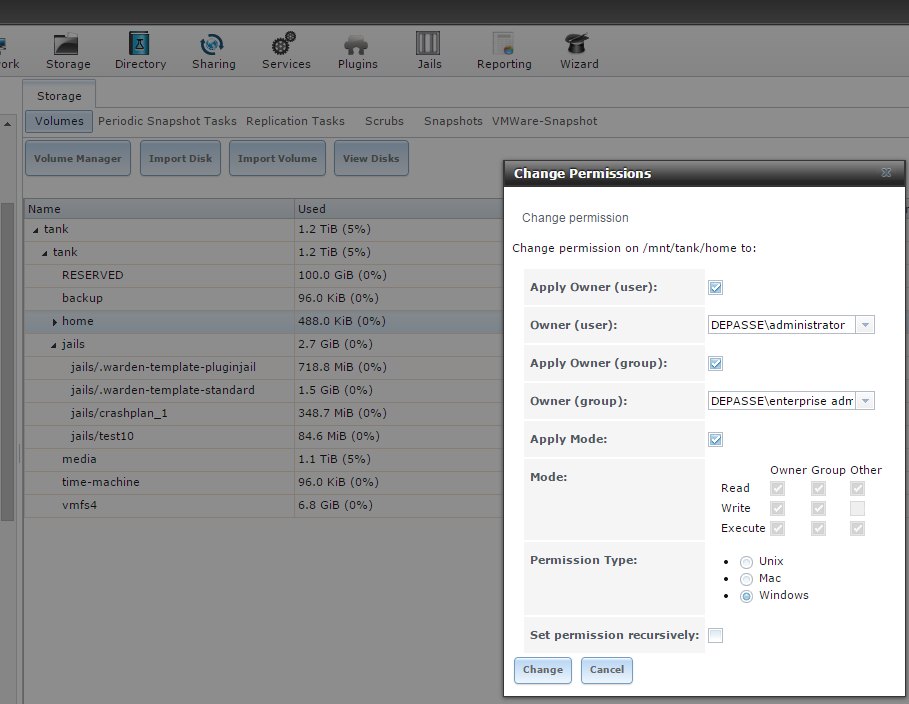
Task: Open the Sharing toolbar icon
Action: (213, 50)
